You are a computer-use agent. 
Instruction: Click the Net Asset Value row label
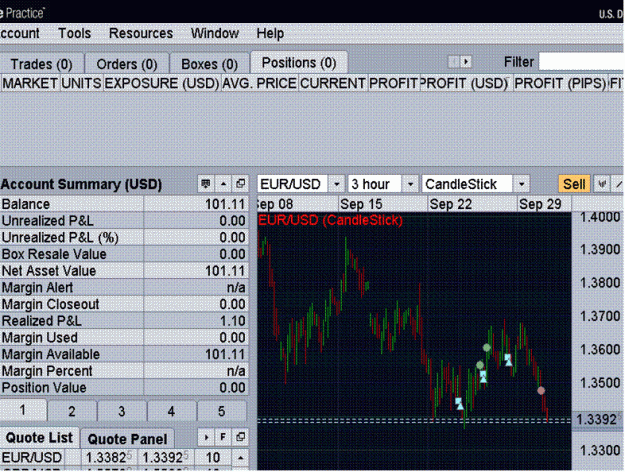click(x=49, y=271)
